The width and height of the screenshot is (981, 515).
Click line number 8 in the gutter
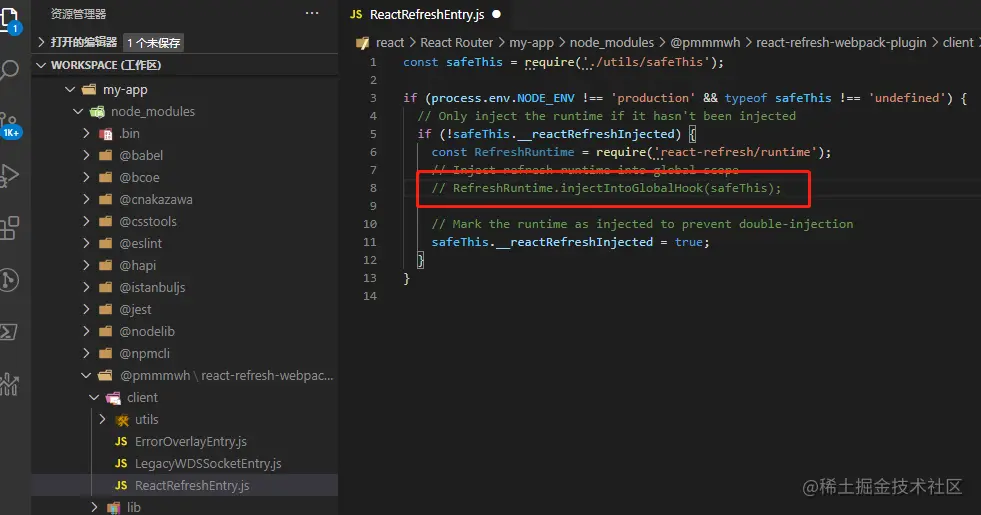(x=373, y=188)
